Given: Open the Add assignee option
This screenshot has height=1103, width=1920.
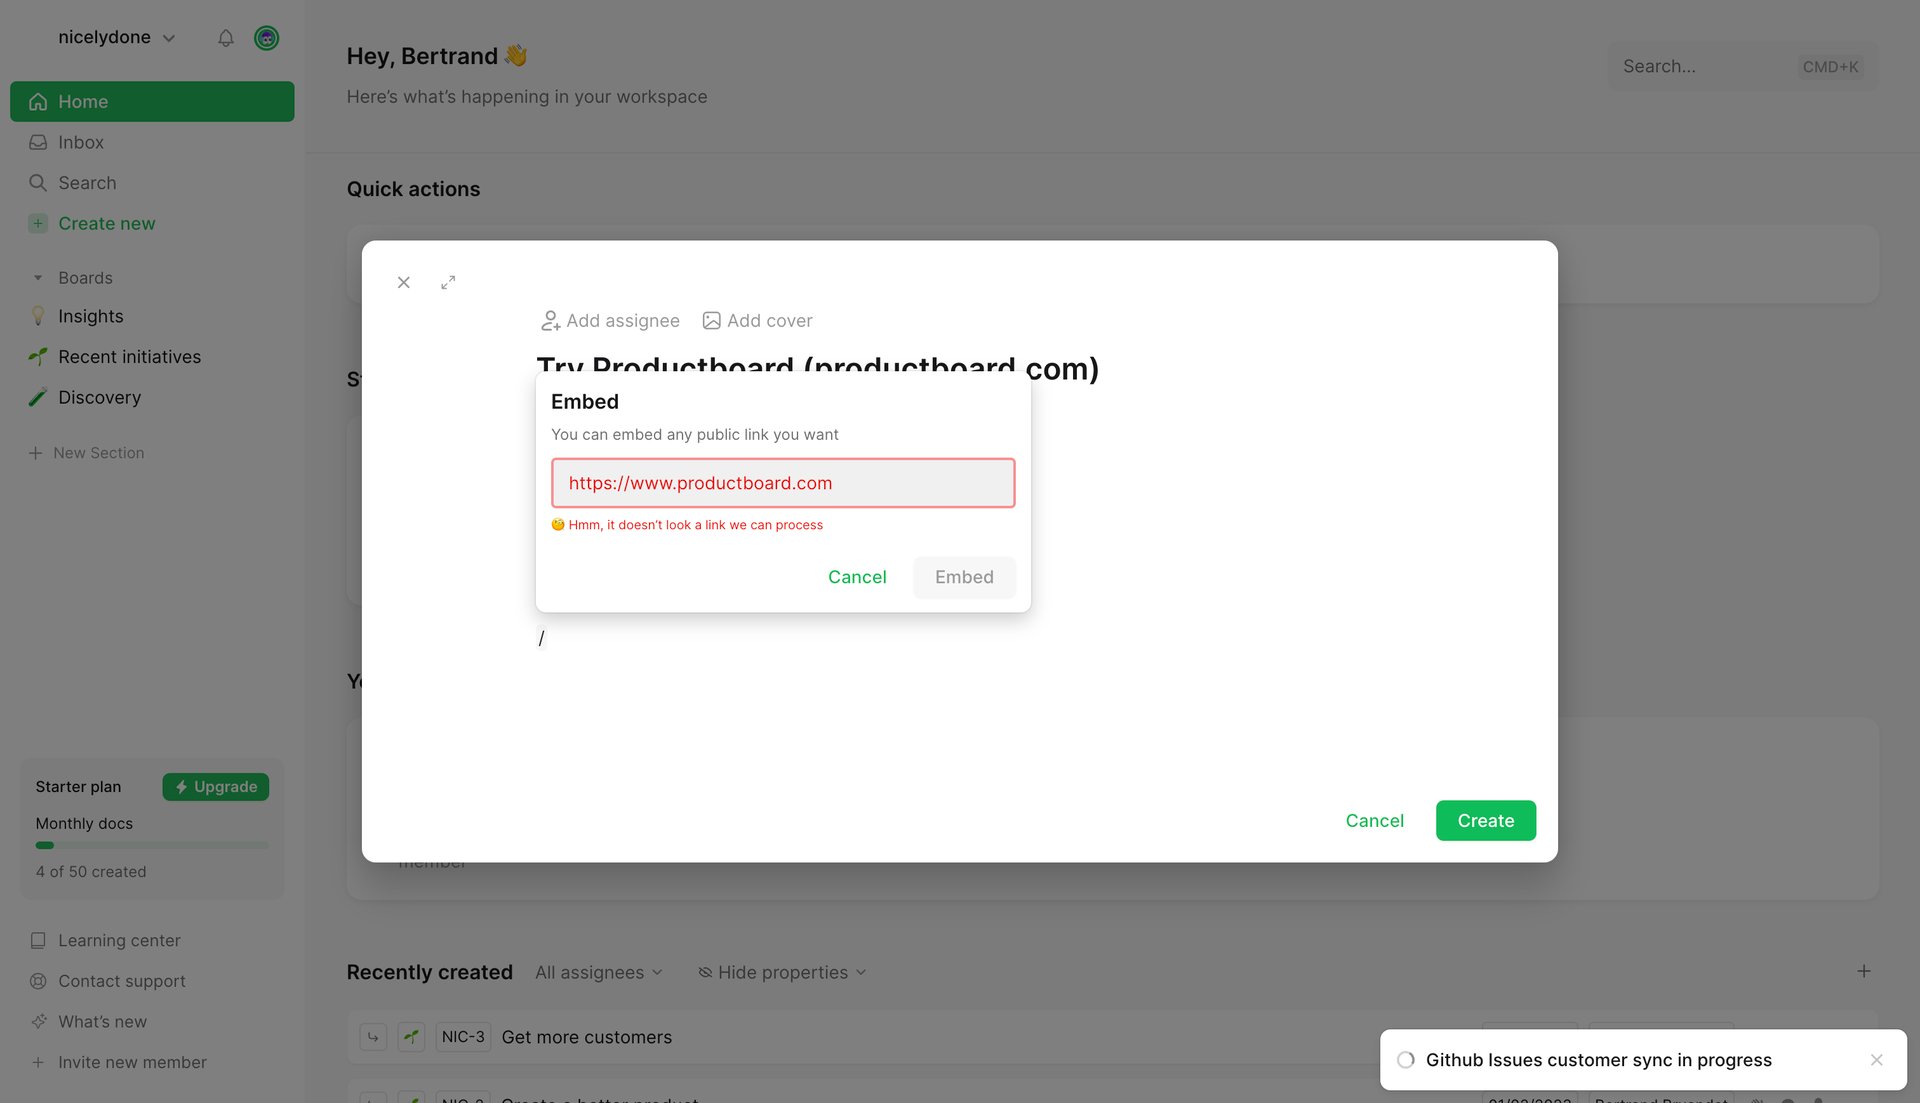Looking at the screenshot, I should (x=609, y=320).
